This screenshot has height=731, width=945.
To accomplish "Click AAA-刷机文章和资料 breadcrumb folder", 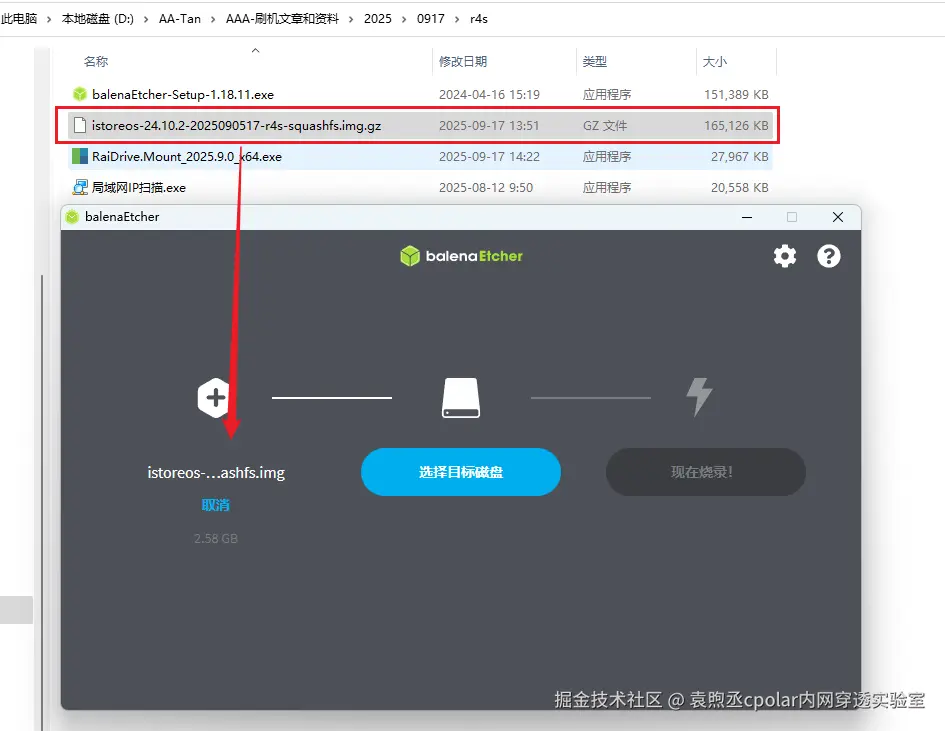I will 282,19.
